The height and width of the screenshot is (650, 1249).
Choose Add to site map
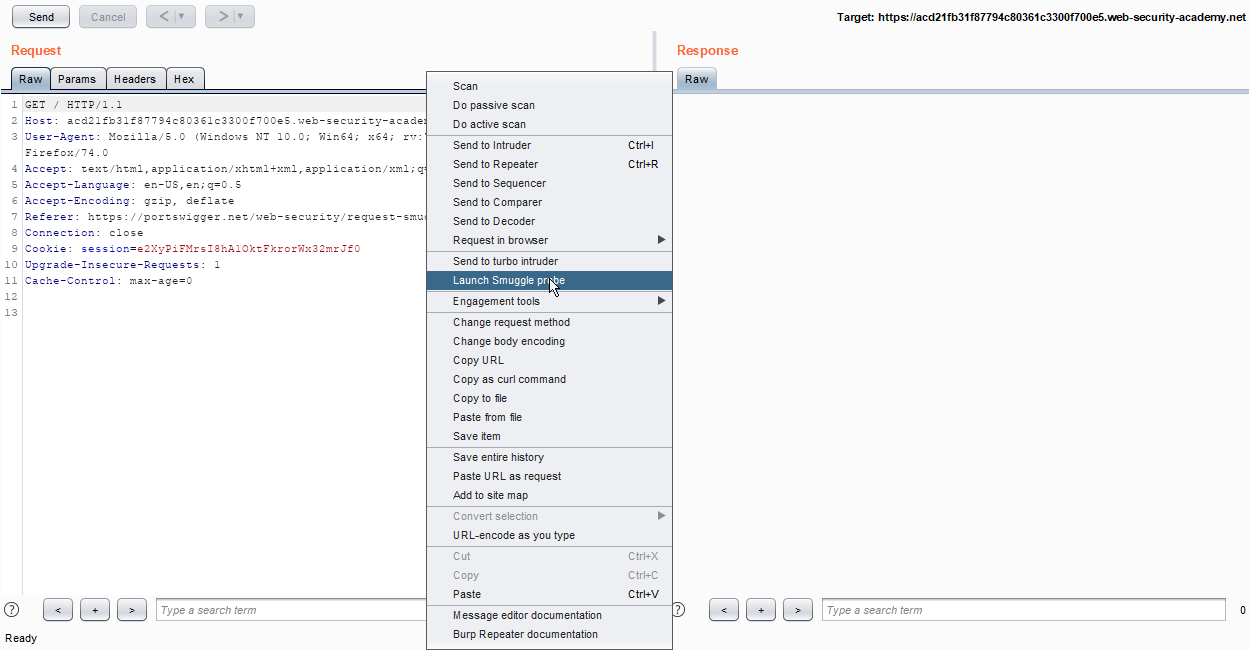tap(549, 495)
